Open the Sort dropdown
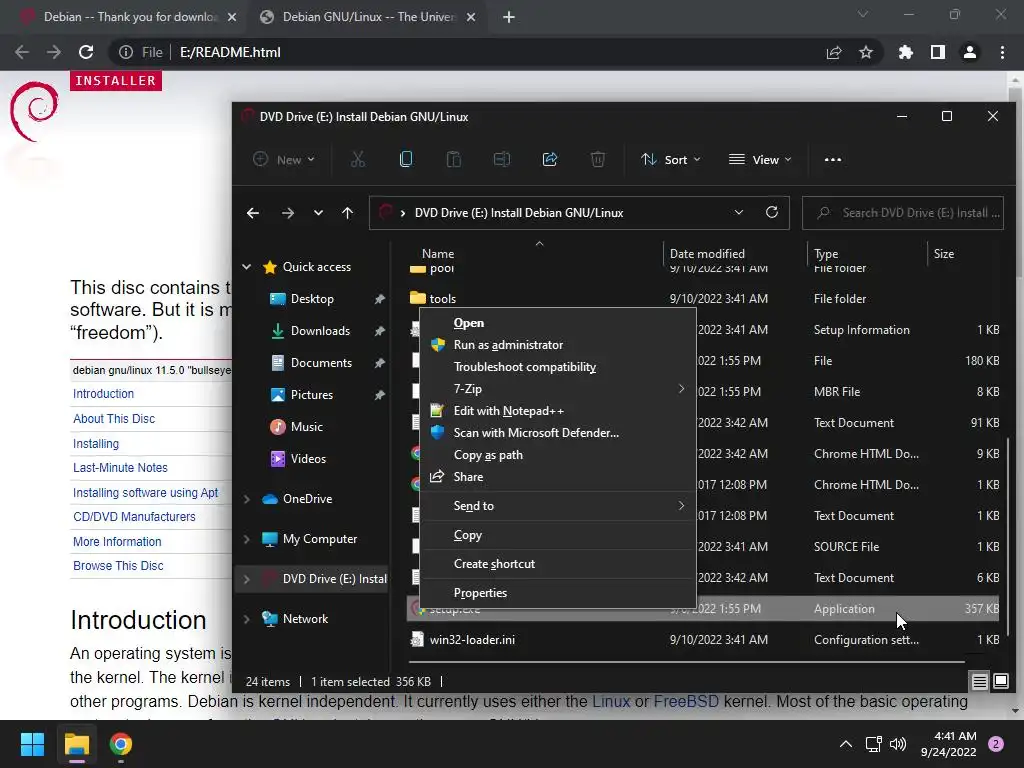 [670, 159]
